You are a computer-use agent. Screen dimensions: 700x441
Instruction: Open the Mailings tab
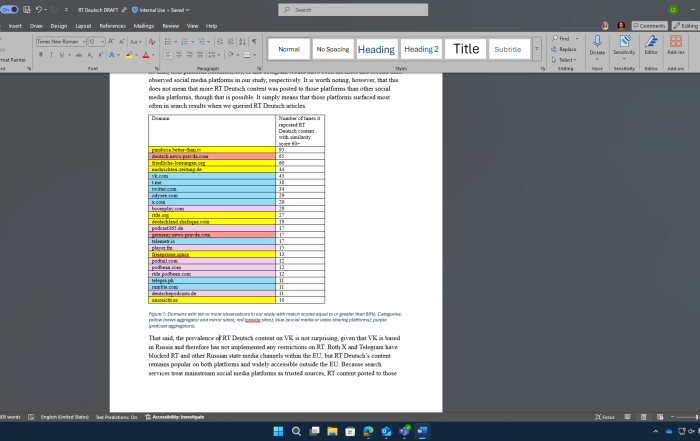coord(144,26)
